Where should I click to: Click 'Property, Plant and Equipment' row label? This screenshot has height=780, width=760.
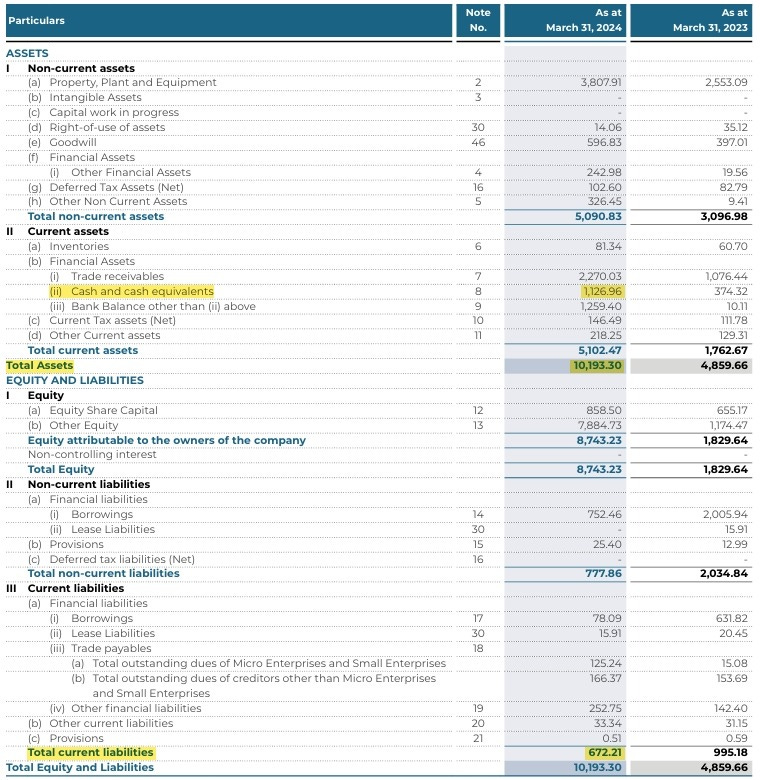(133, 83)
